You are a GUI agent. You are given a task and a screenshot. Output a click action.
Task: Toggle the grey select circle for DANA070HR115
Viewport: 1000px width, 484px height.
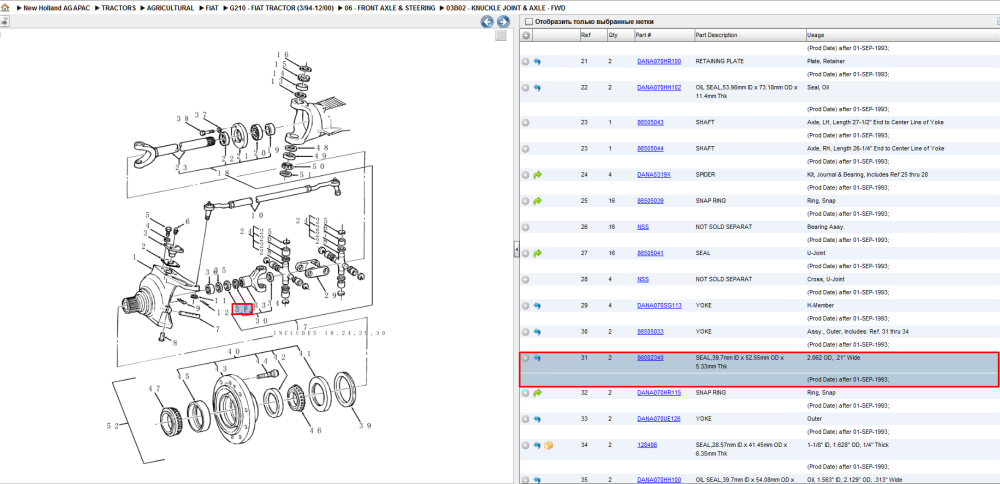coord(526,393)
